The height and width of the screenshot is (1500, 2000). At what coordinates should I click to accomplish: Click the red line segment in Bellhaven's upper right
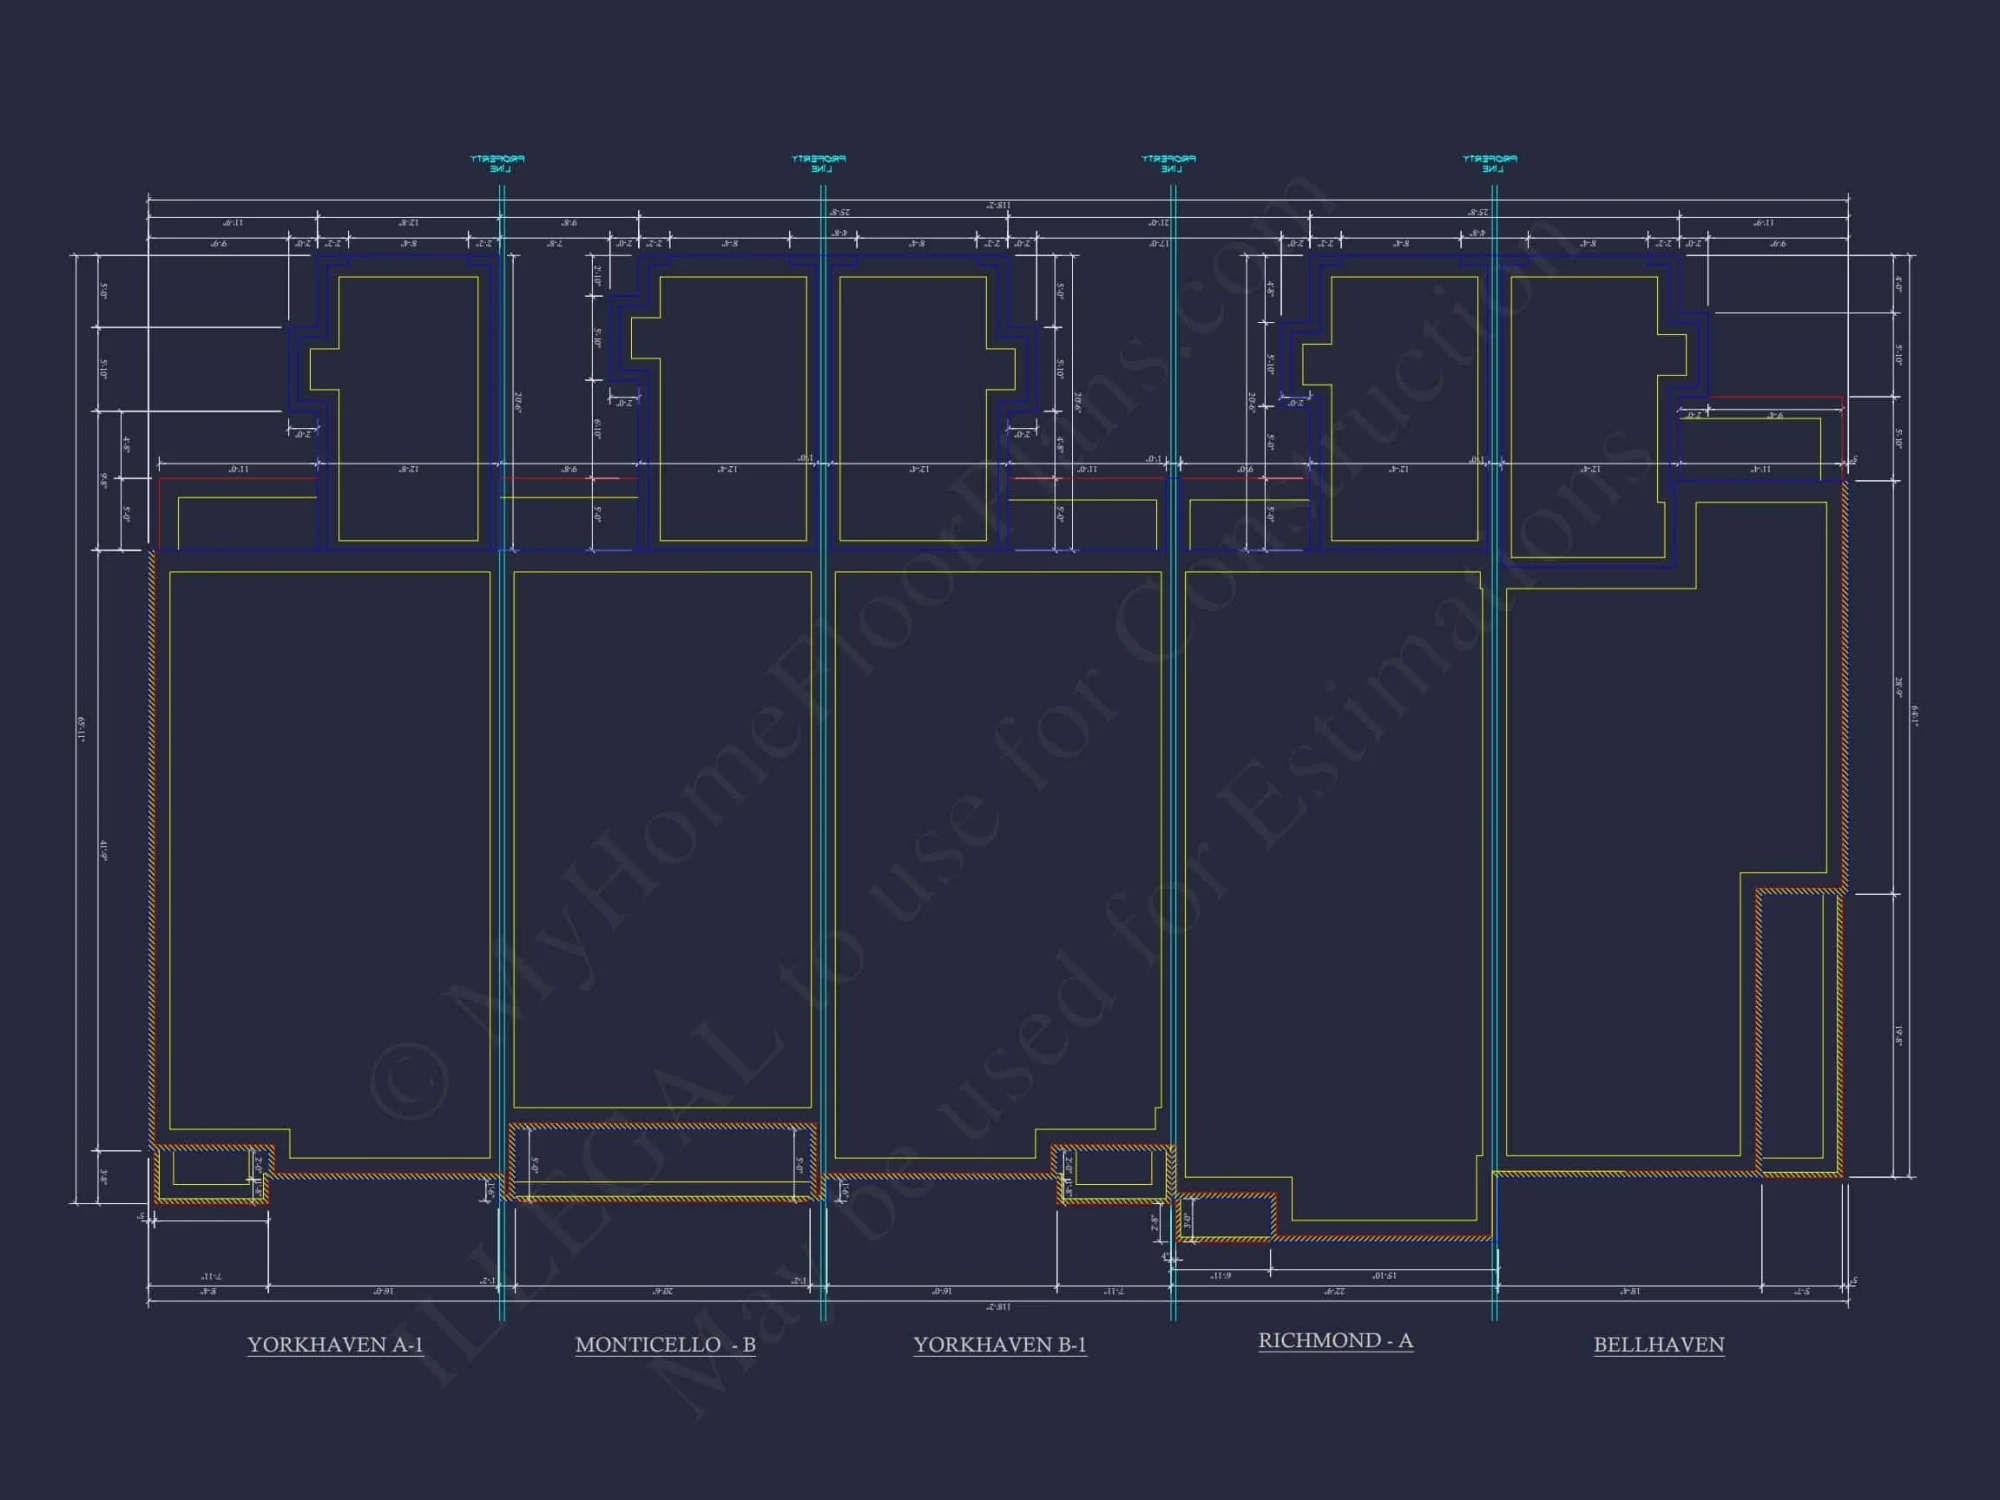(x=1775, y=397)
